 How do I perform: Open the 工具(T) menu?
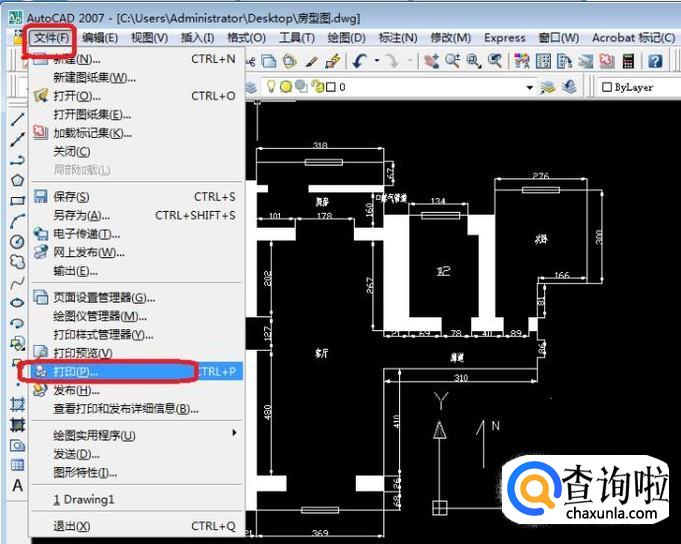pos(297,38)
